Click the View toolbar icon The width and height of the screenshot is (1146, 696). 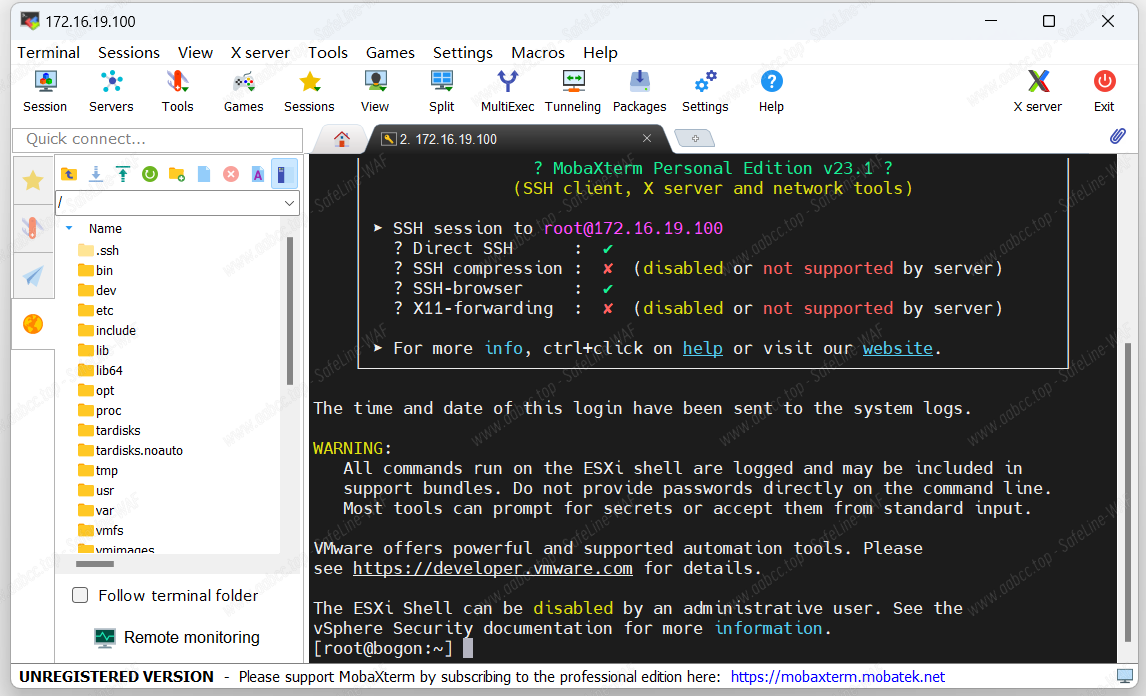click(x=375, y=91)
